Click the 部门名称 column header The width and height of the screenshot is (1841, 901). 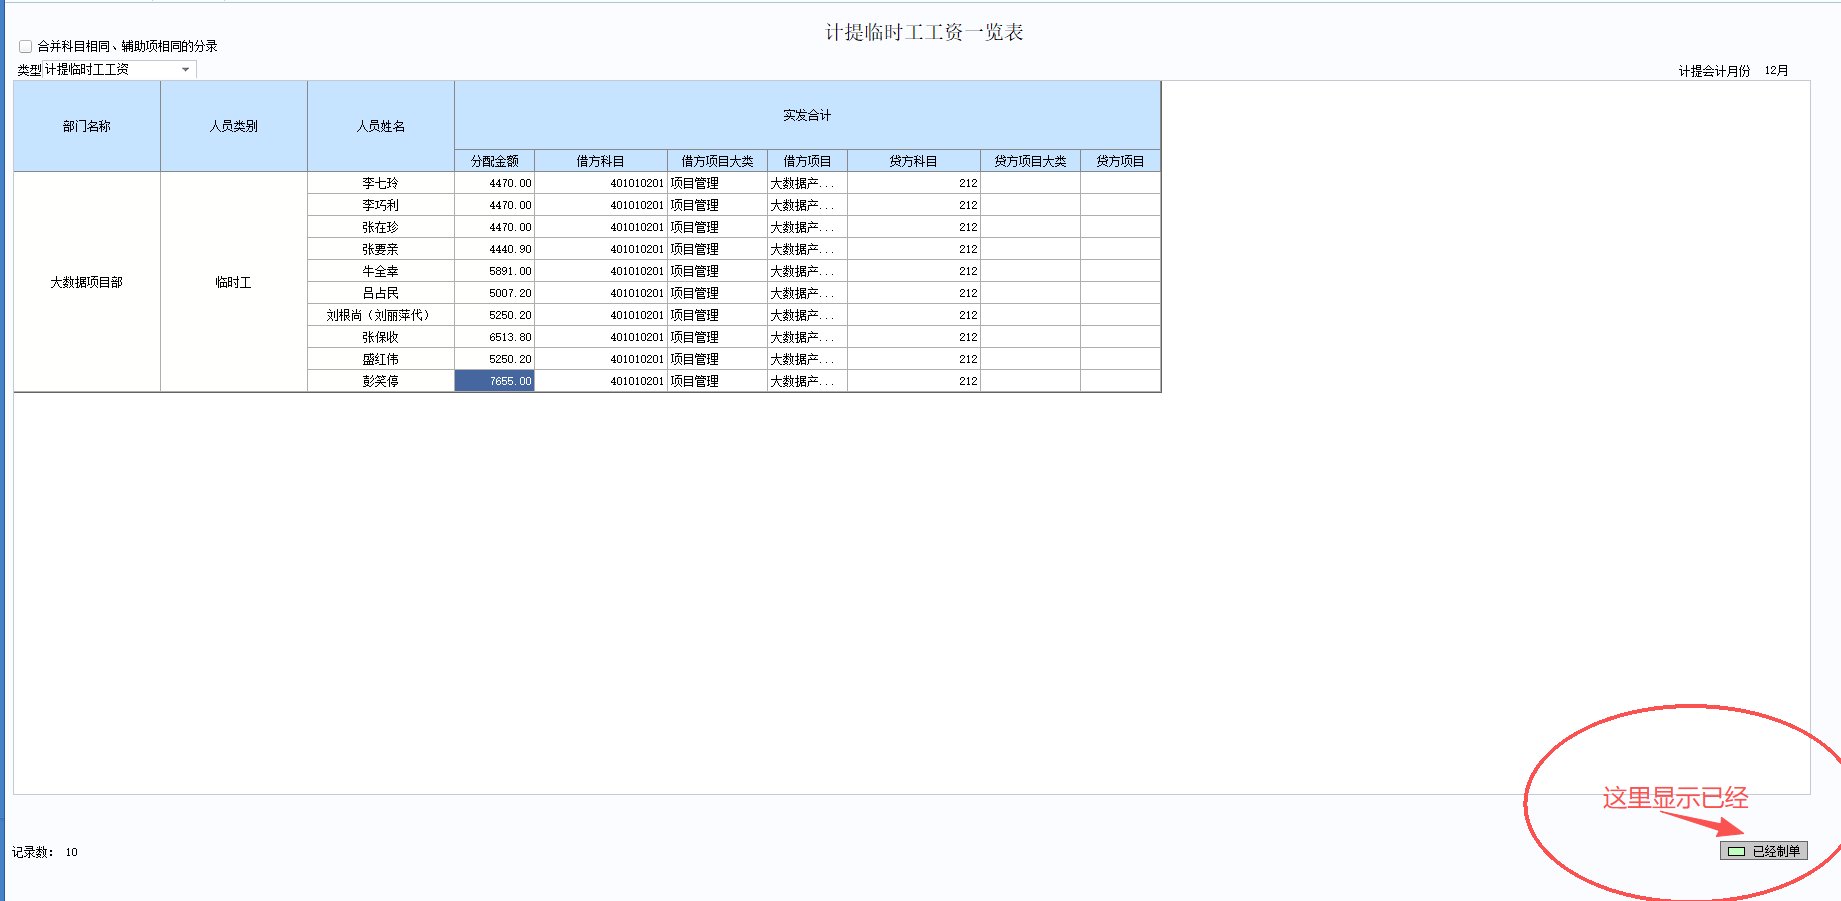point(87,126)
